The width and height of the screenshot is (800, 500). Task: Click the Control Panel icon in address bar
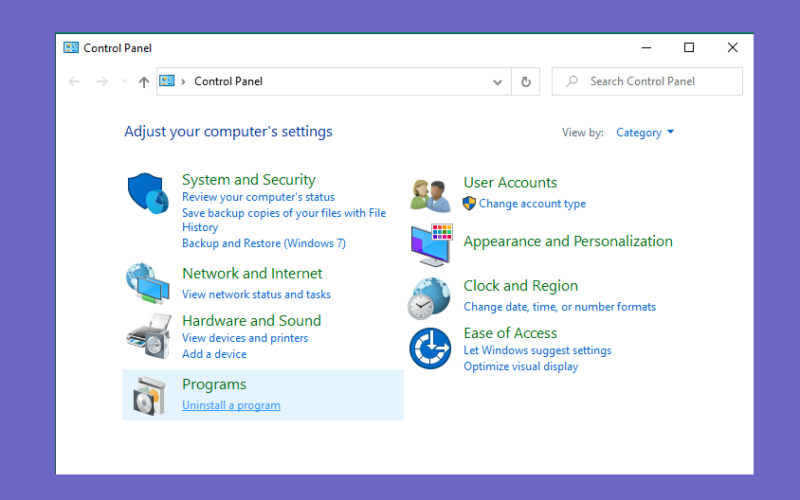point(167,81)
